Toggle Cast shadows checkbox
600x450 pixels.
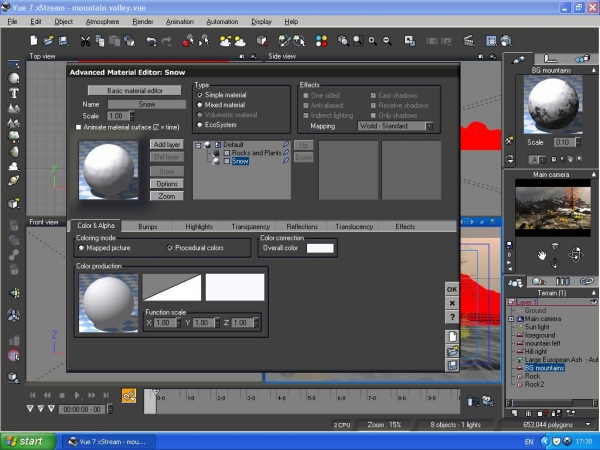point(373,95)
